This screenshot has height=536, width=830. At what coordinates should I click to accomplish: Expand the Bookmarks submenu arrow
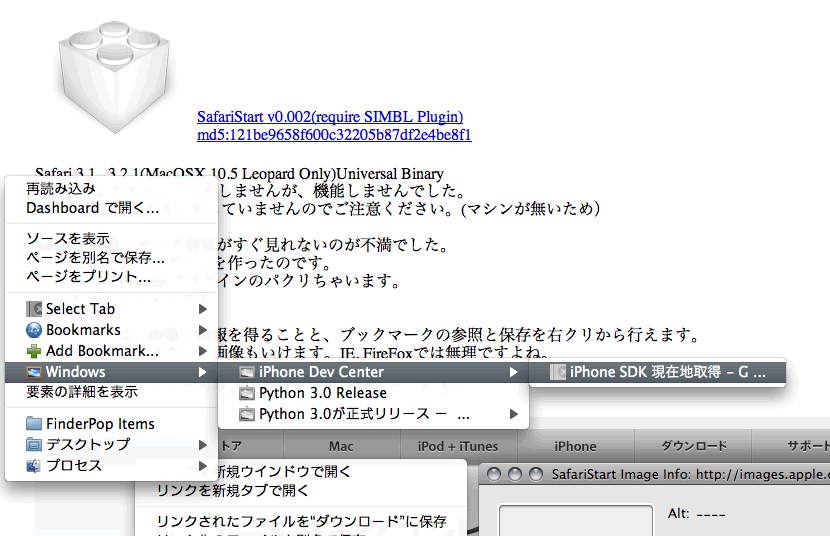203,330
